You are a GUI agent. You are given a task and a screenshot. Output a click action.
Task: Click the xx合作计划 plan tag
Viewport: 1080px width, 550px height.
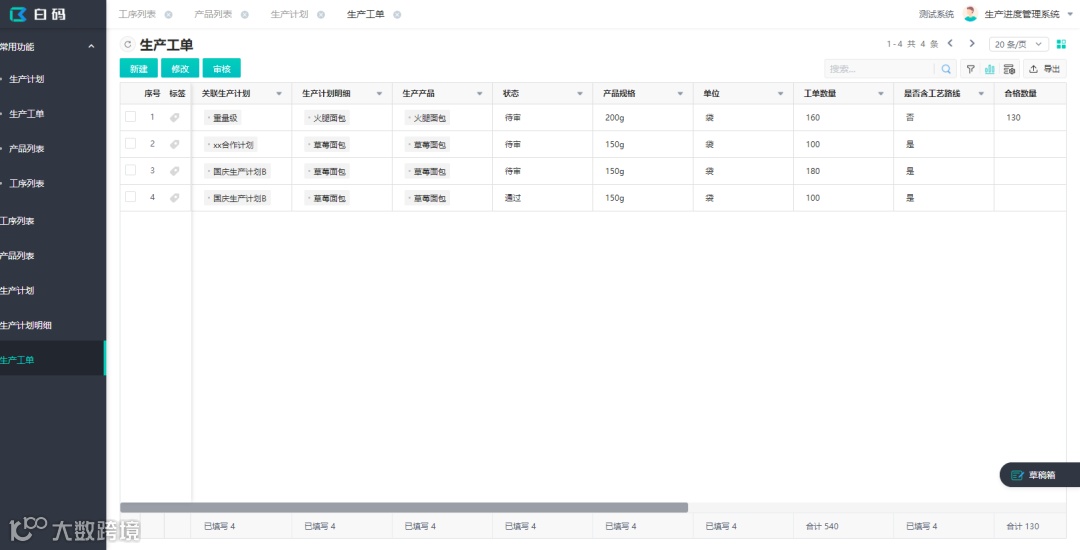(x=231, y=145)
